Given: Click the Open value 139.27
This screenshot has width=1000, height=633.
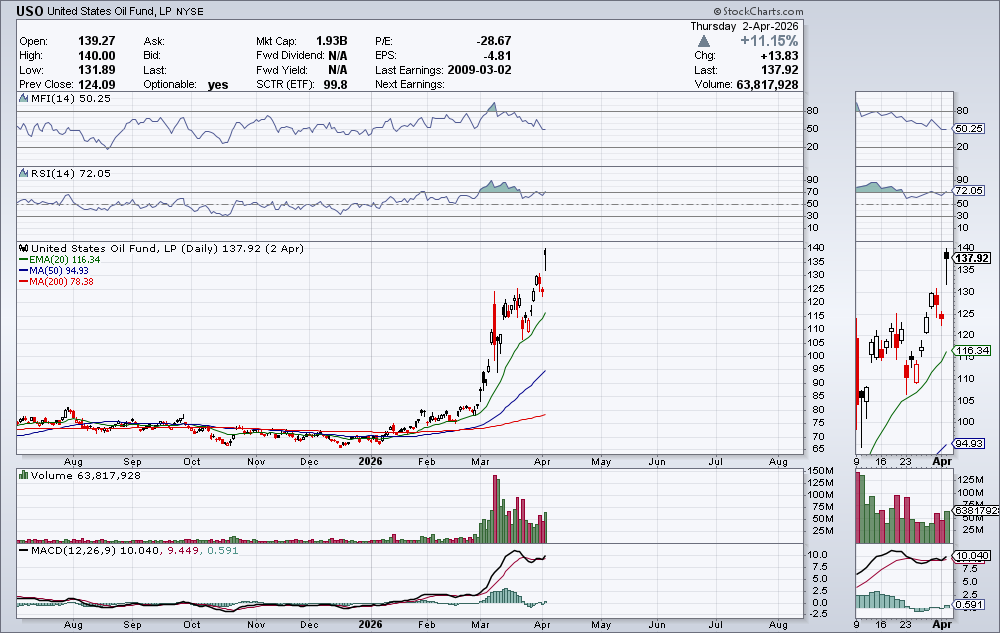Looking at the screenshot, I should (96, 41).
